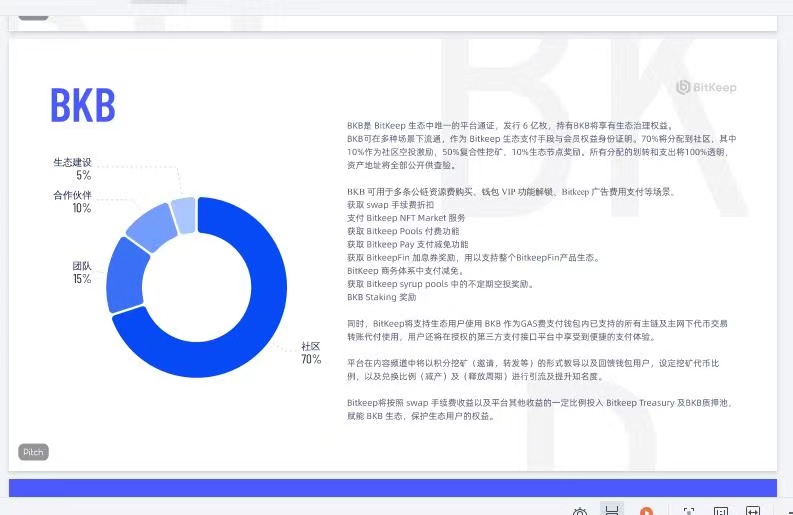Click the line mentioning Bitkeep syrup pools
Viewport: 793px width, 515px height.
click(x=441, y=284)
